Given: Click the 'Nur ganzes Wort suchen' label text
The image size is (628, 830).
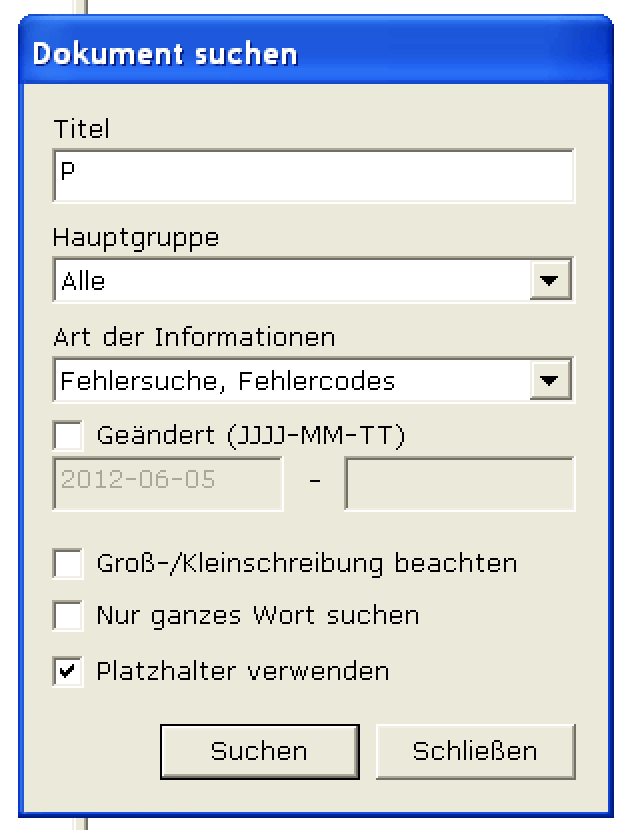Looking at the screenshot, I should [x=258, y=616].
